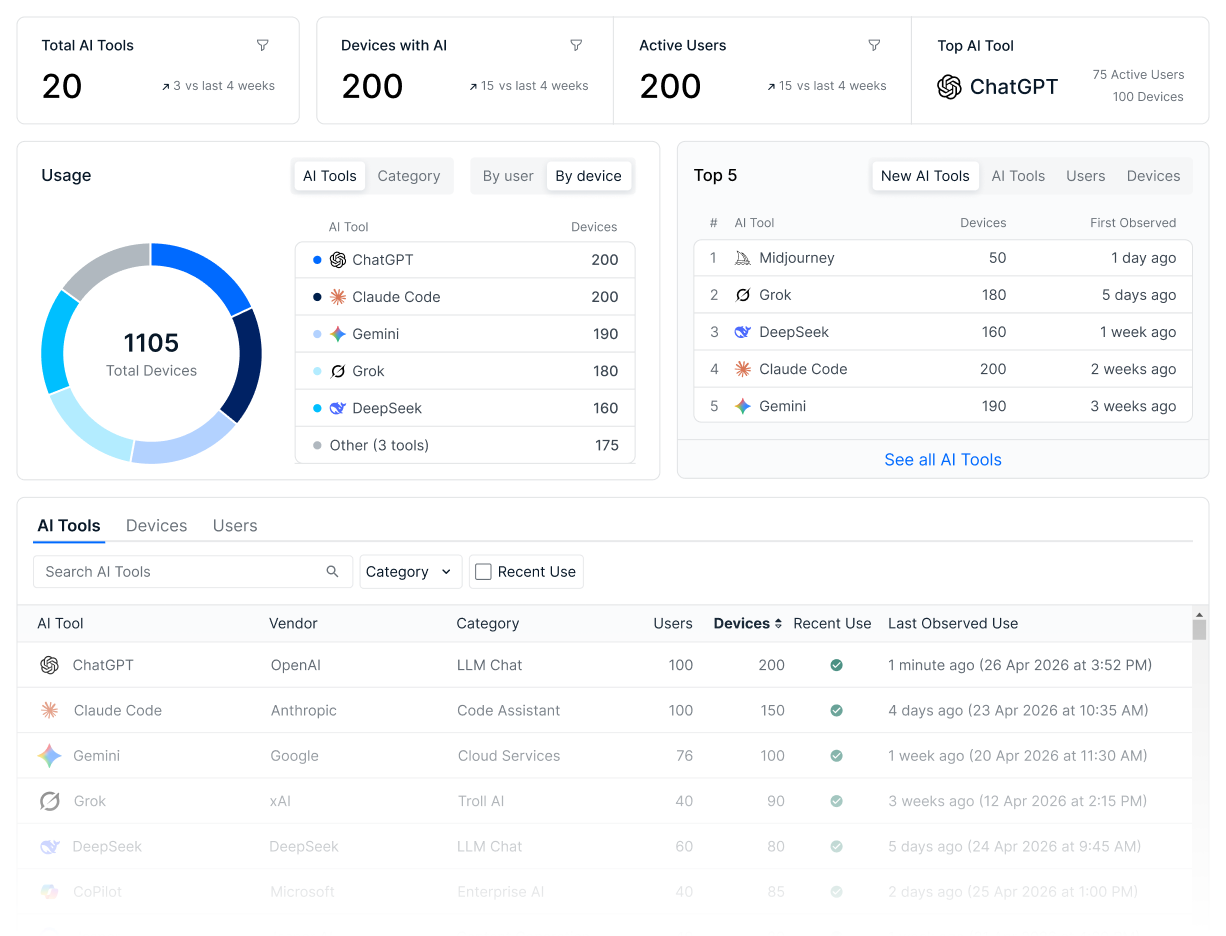Switch Usage view to Category
Screen dimensions: 1226x936
tap(409, 176)
